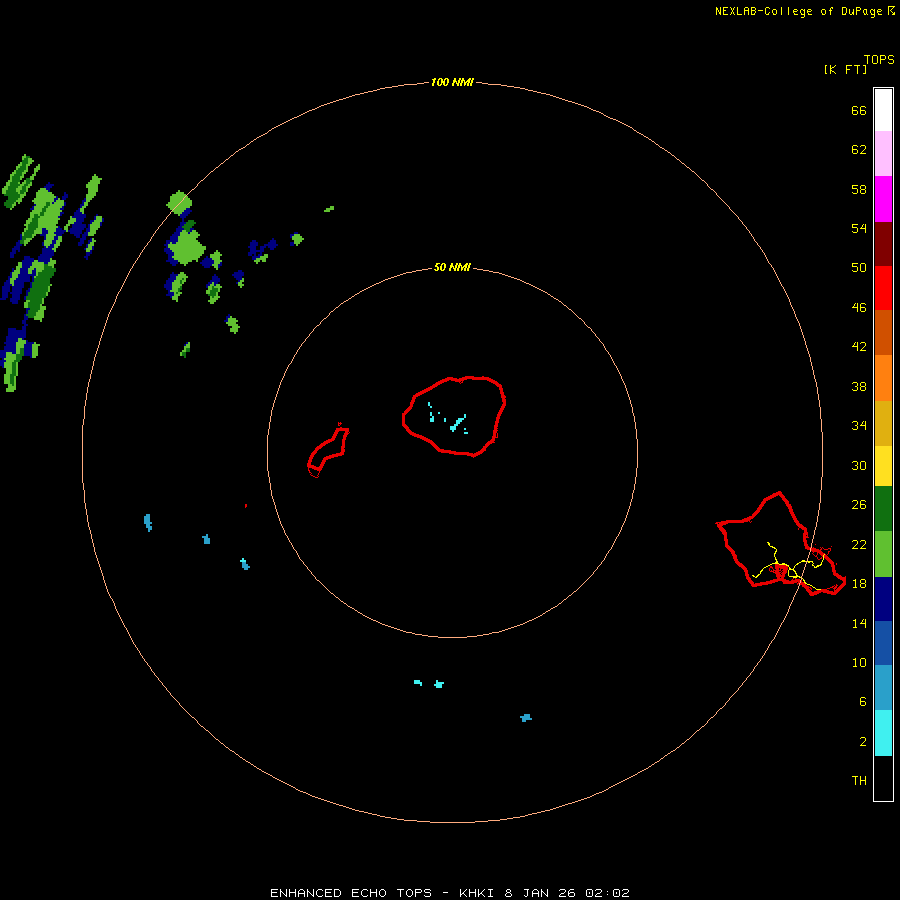Screen dimensions: 900x900
Task: Click the medium blue 10 kft legend swatch
Action: pyautogui.click(x=883, y=643)
